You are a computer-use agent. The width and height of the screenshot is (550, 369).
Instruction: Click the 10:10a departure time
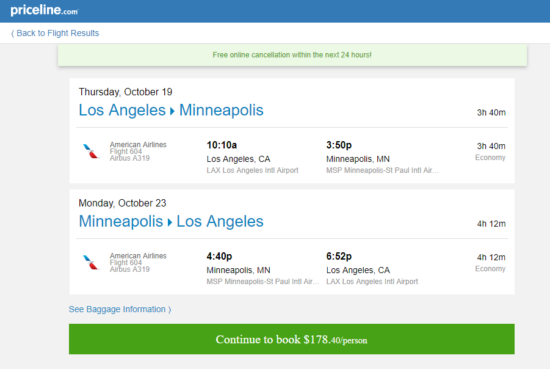tap(222, 145)
